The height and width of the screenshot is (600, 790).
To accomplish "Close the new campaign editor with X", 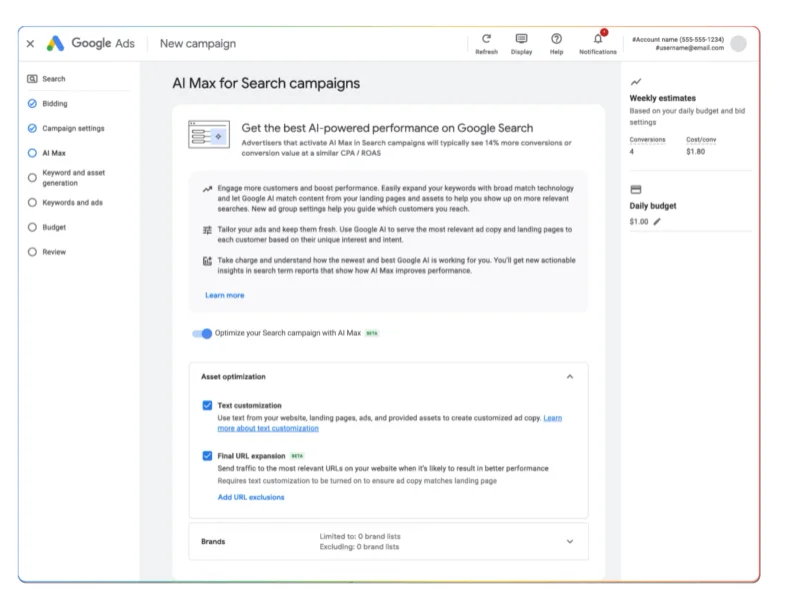I will [30, 44].
